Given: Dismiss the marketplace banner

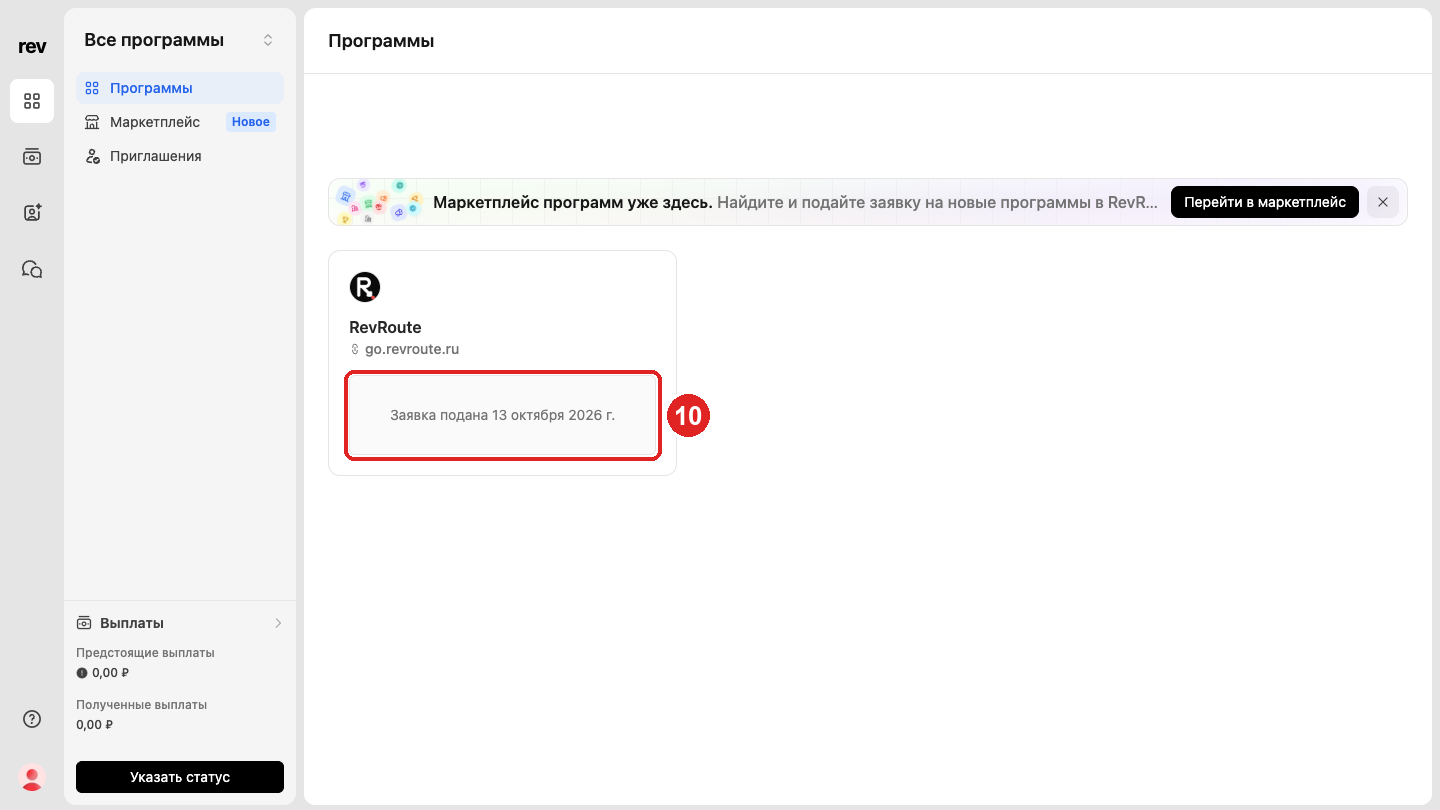Looking at the screenshot, I should coord(1383,202).
